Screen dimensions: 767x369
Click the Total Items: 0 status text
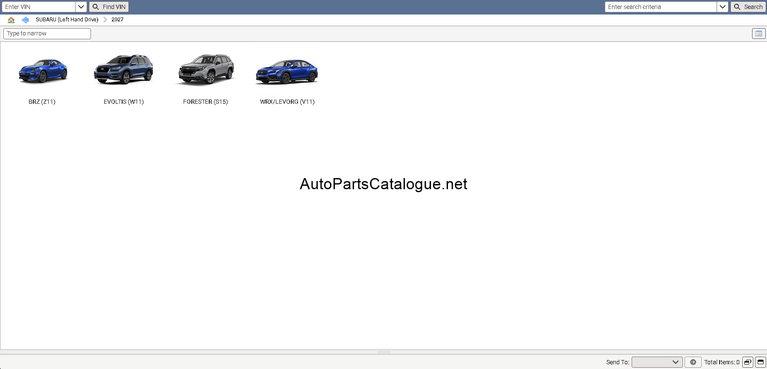722,363
